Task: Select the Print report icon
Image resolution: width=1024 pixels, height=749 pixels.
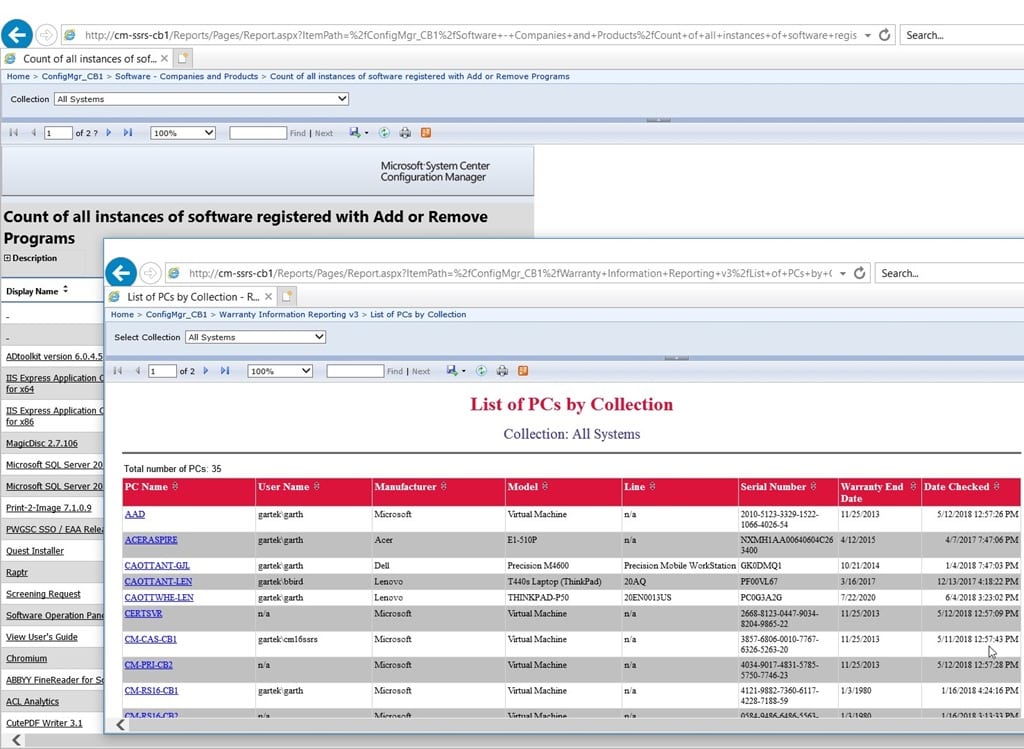Action: coord(503,371)
